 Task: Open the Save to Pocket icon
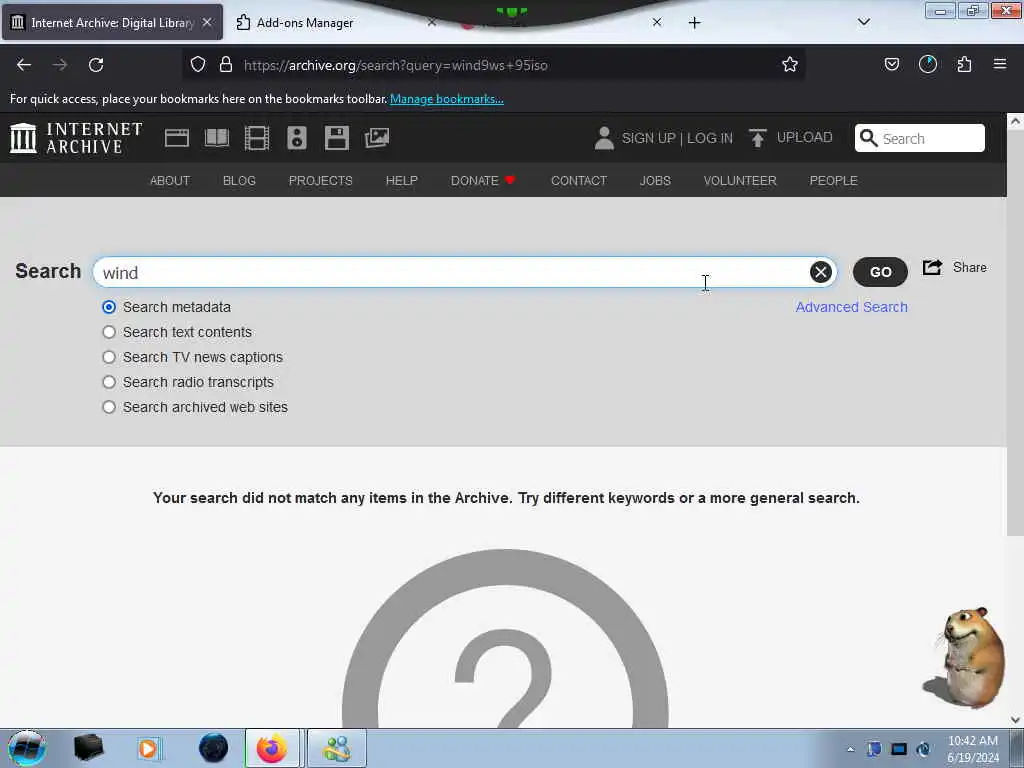[x=891, y=64]
